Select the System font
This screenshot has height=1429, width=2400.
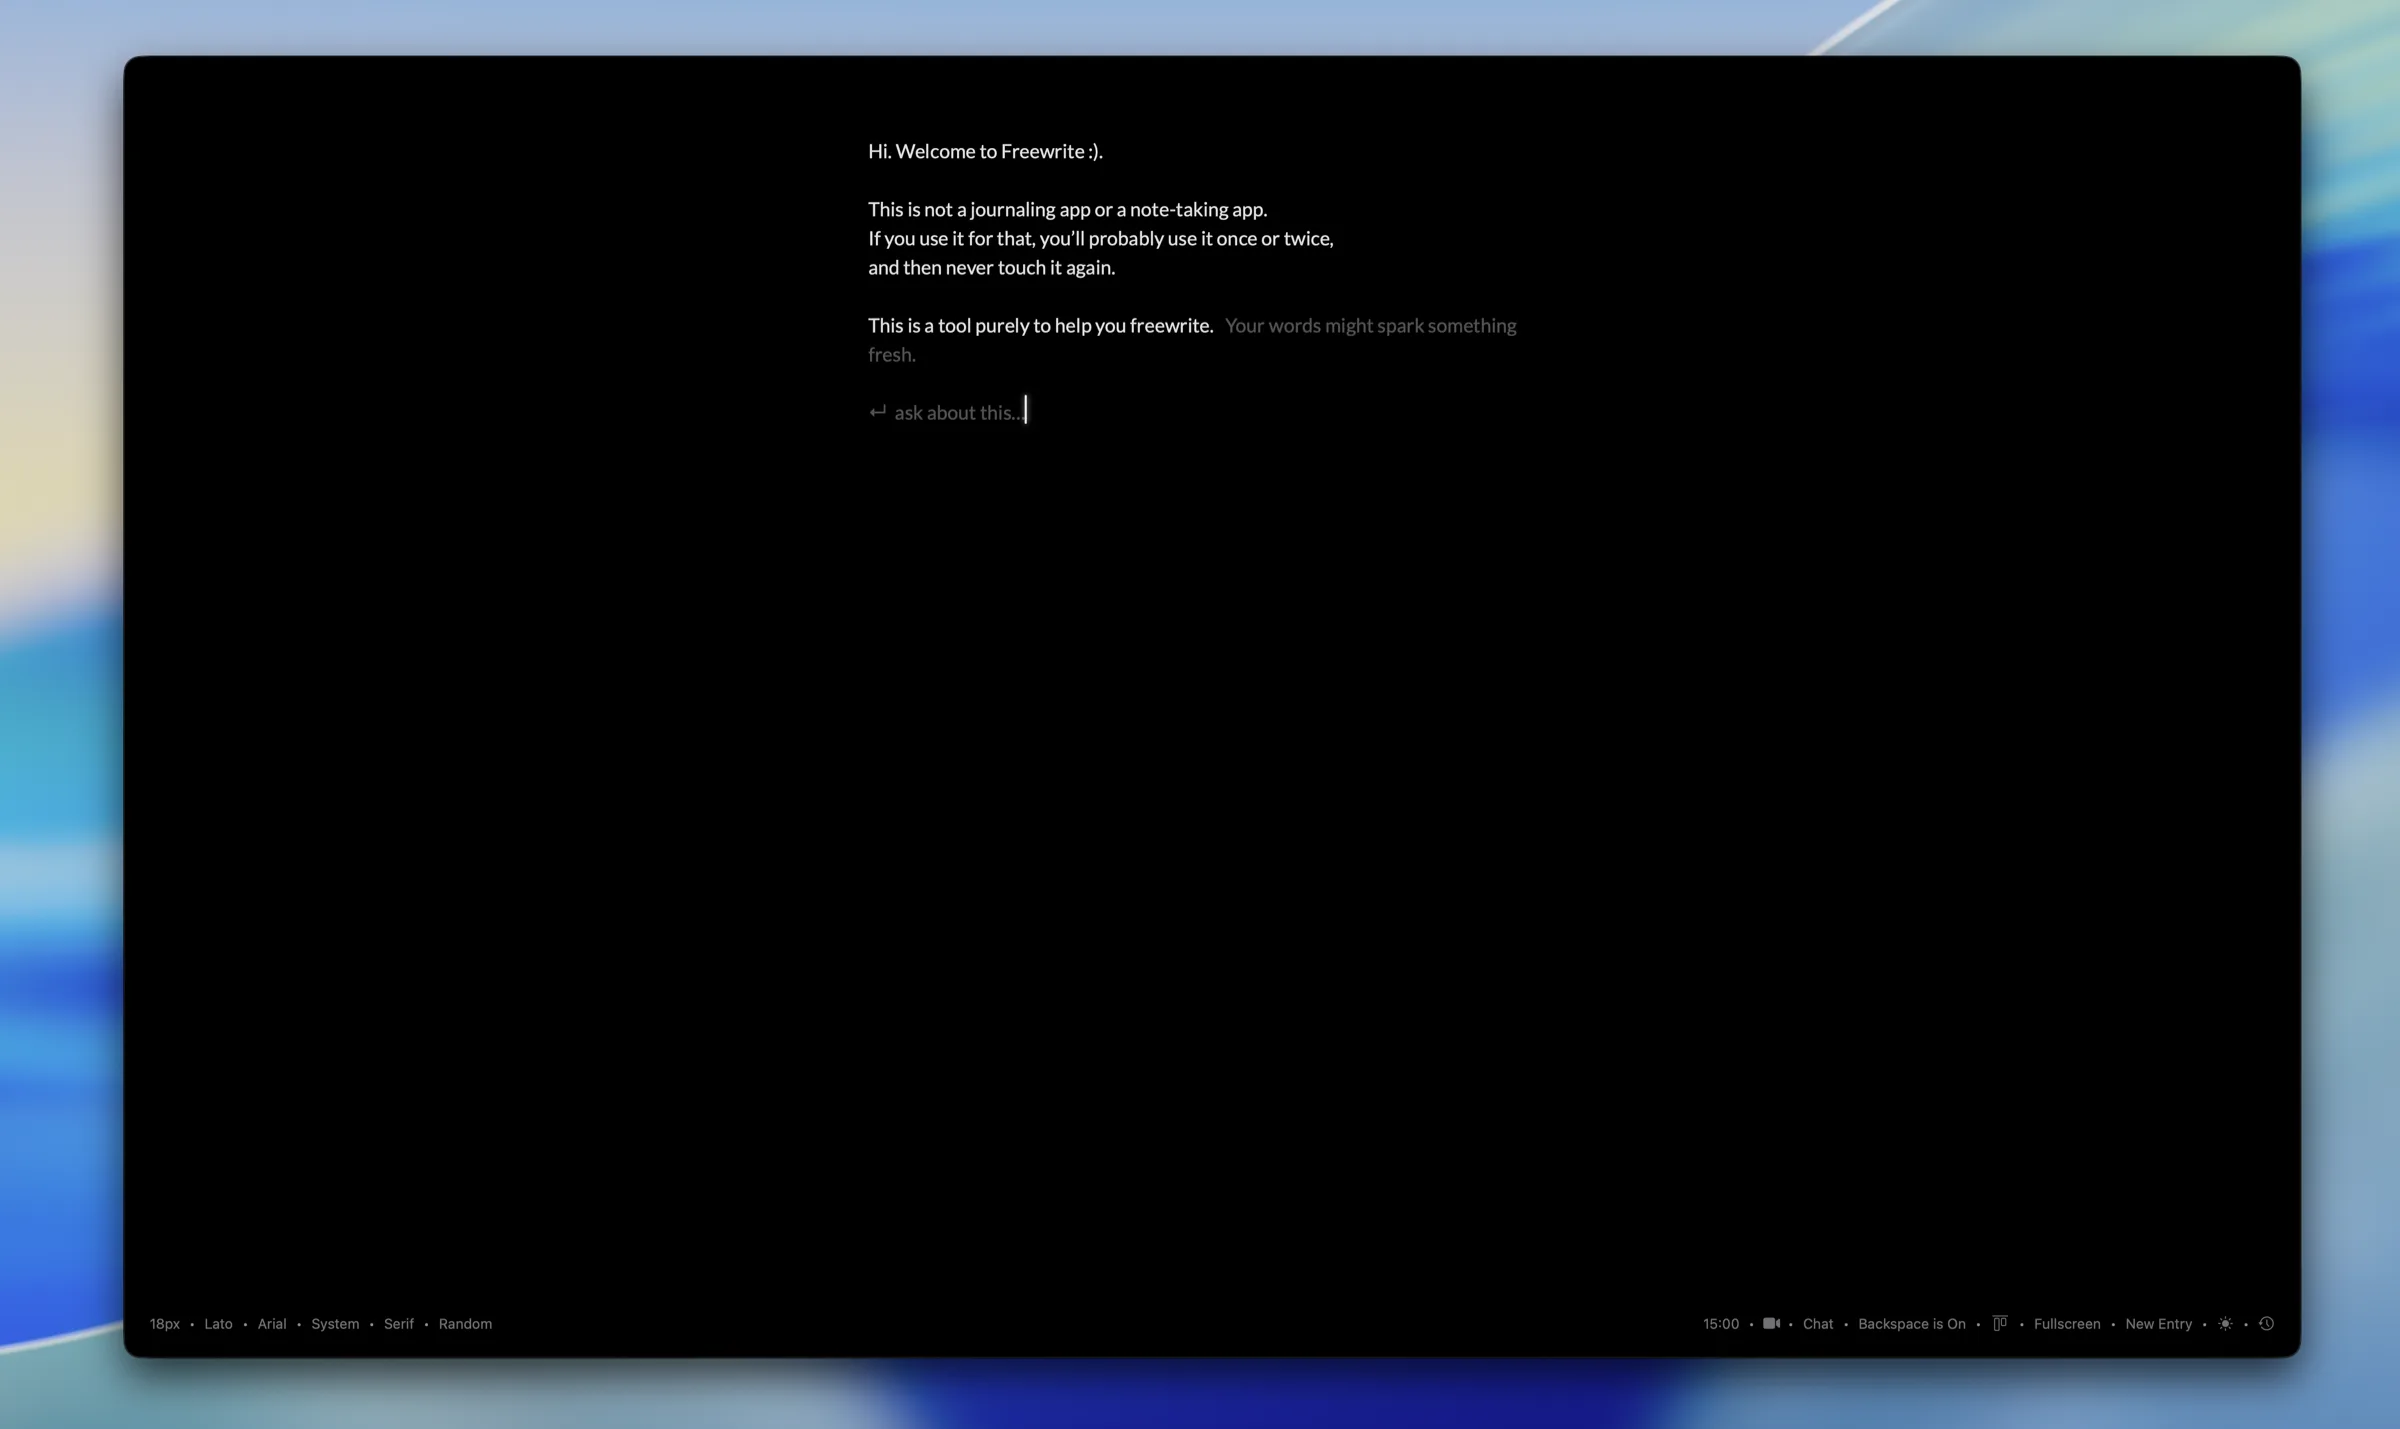335,1323
